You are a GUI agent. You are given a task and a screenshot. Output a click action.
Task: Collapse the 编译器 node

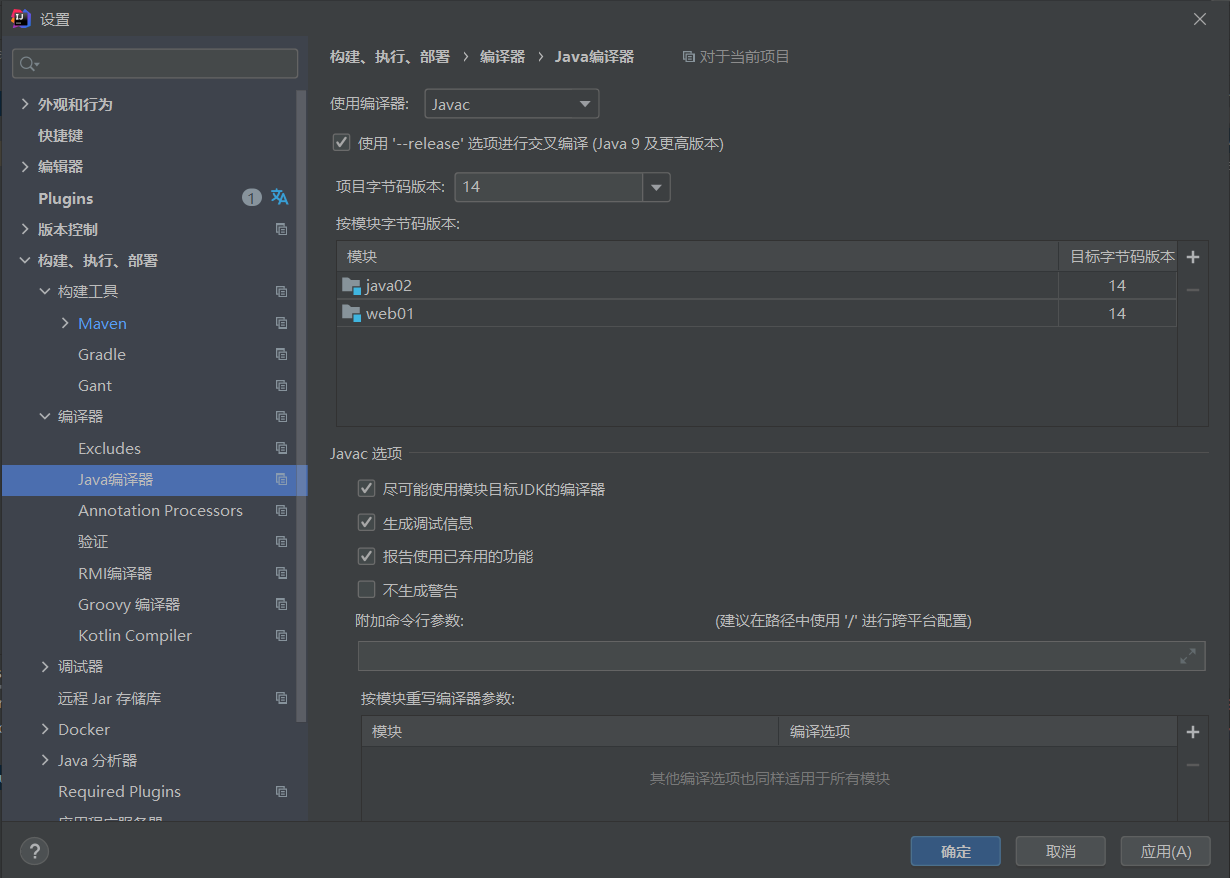tap(45, 416)
